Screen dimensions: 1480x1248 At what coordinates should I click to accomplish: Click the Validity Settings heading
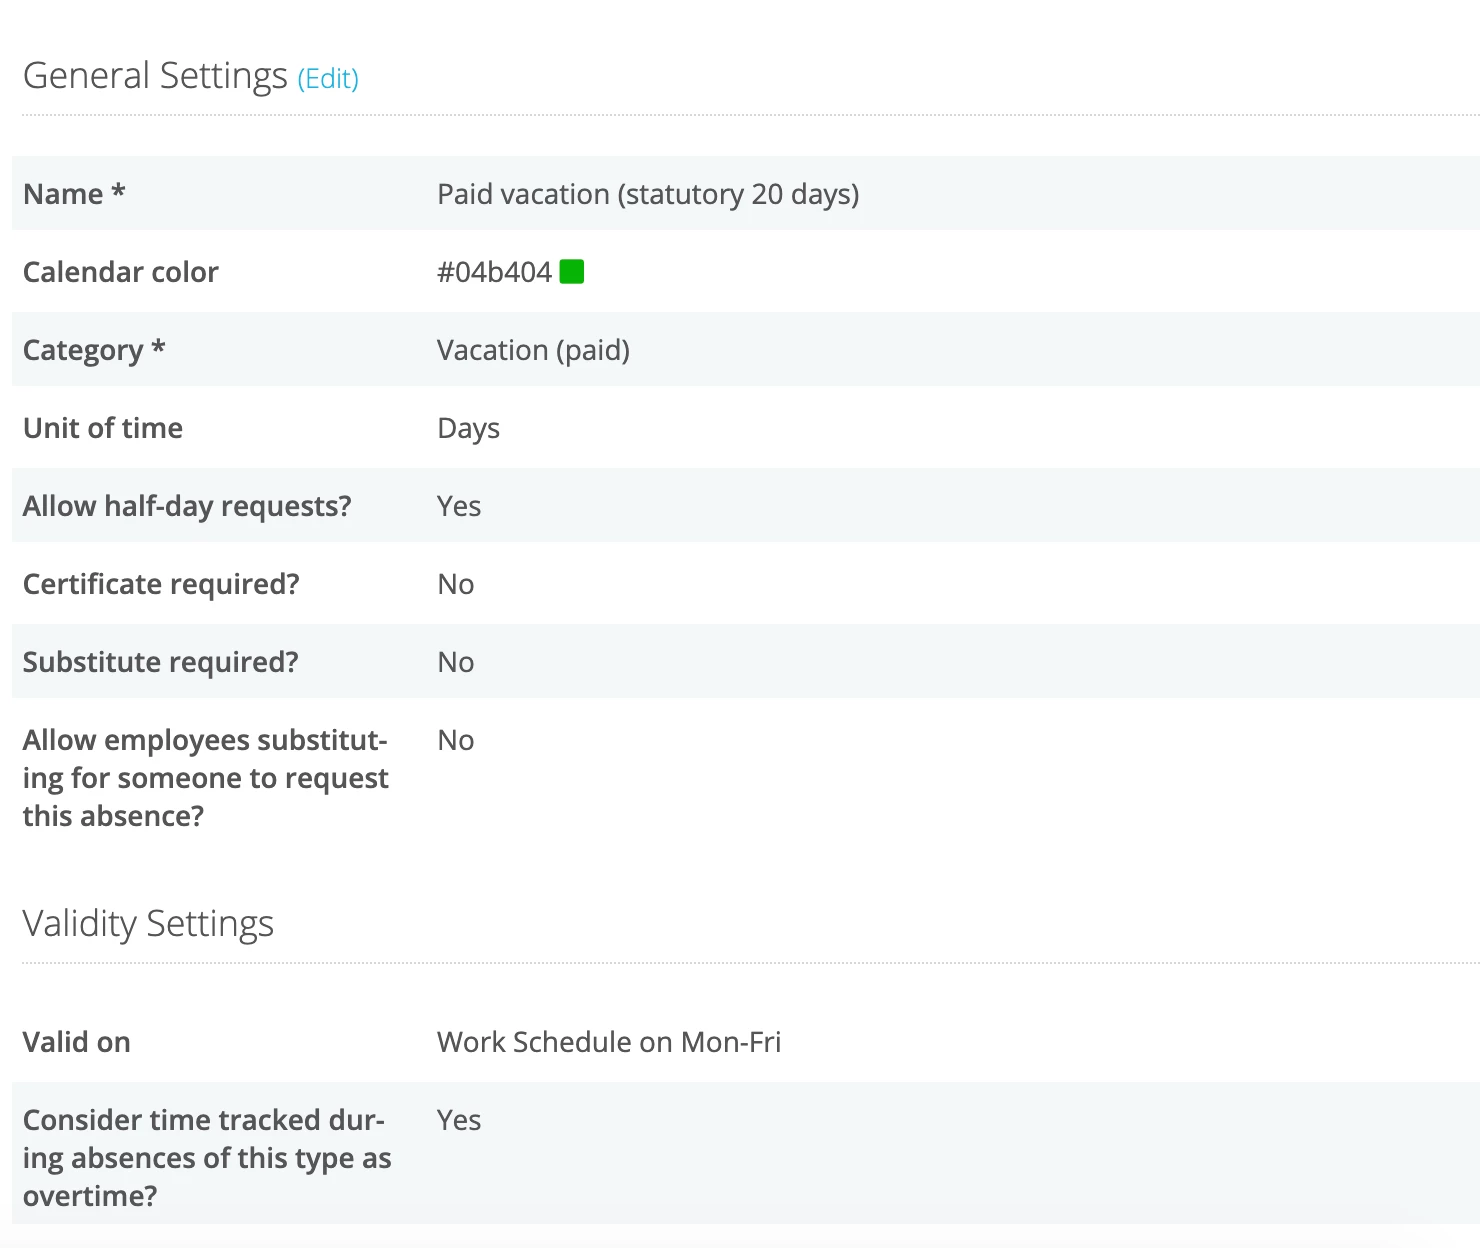(148, 924)
